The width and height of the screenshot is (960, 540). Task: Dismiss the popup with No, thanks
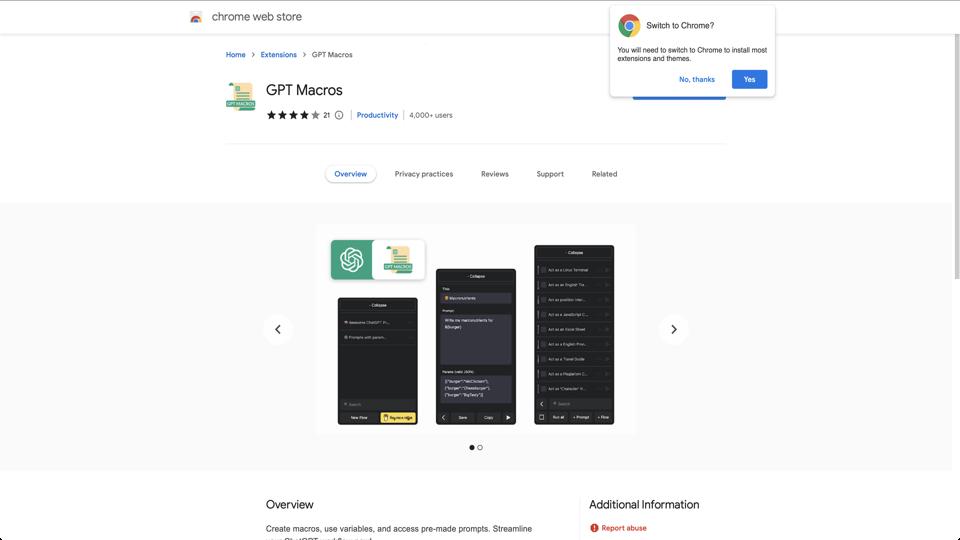(x=697, y=80)
